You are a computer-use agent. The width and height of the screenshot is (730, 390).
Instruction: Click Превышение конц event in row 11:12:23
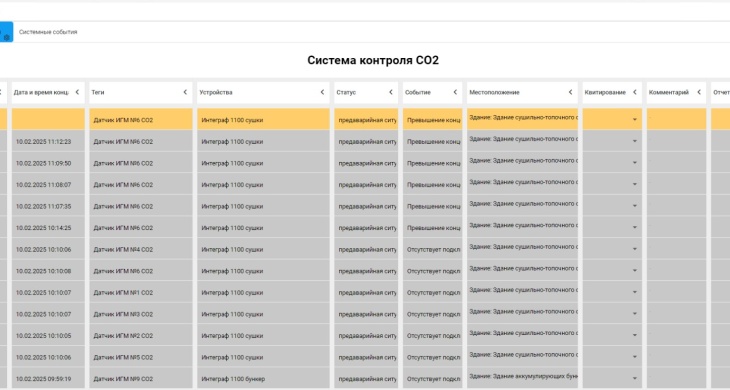tap(433, 141)
